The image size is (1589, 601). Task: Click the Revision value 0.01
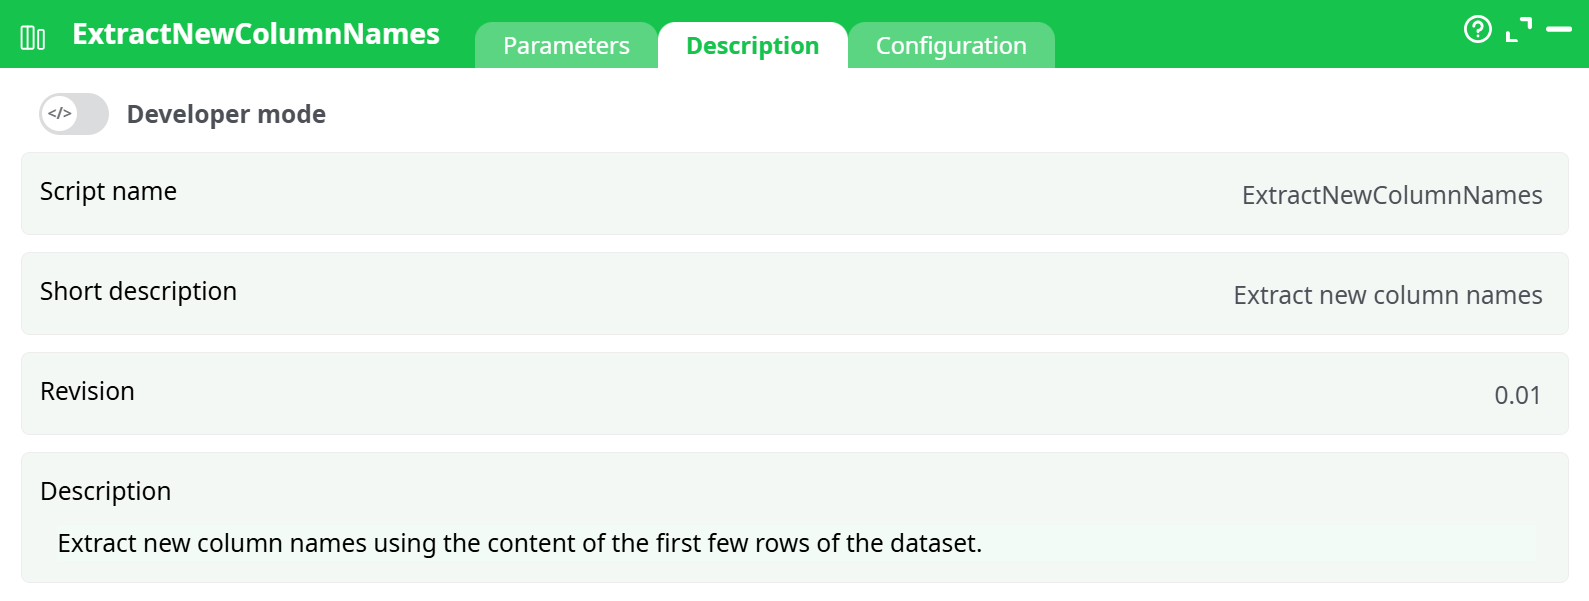(1517, 394)
